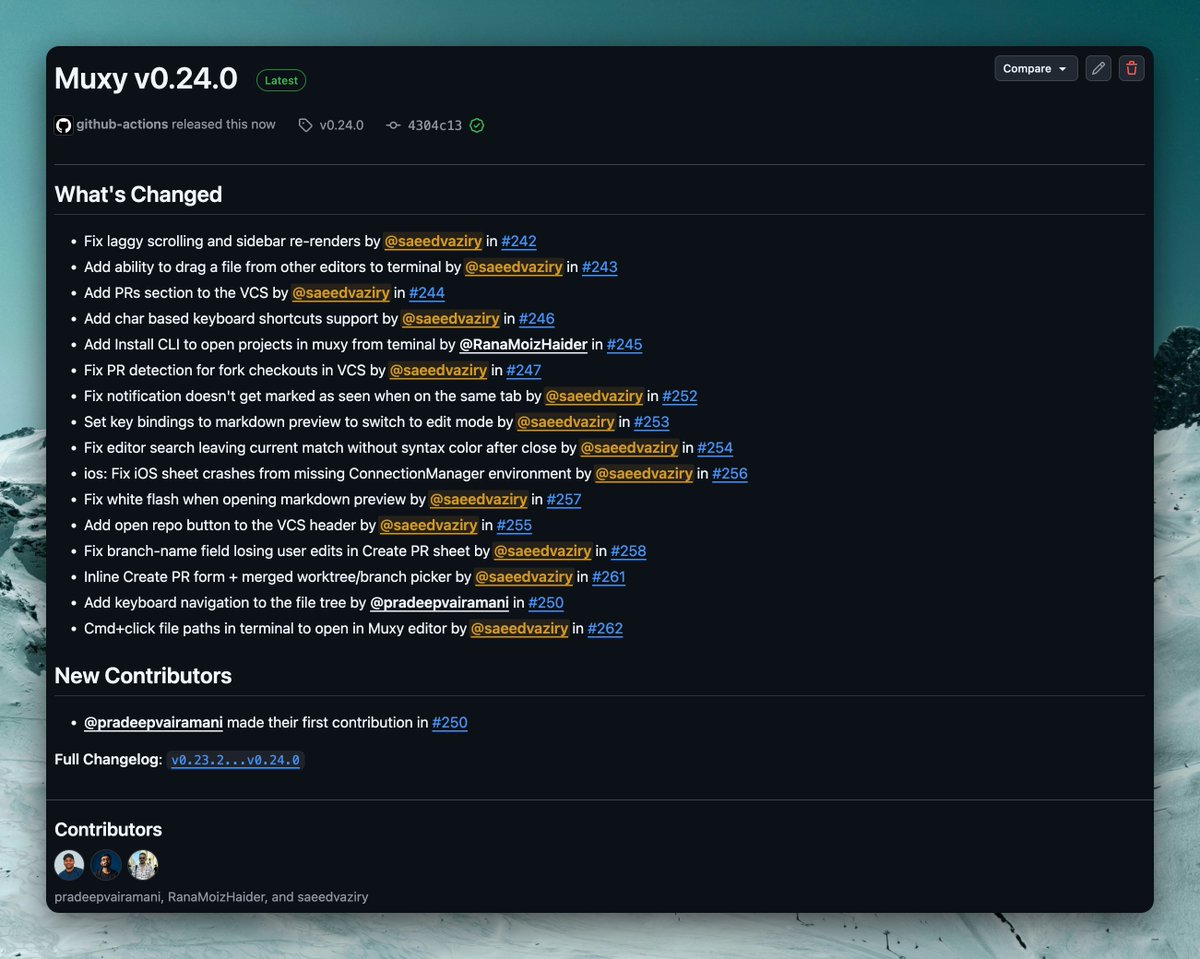Click the New Contributors heading

143,676
